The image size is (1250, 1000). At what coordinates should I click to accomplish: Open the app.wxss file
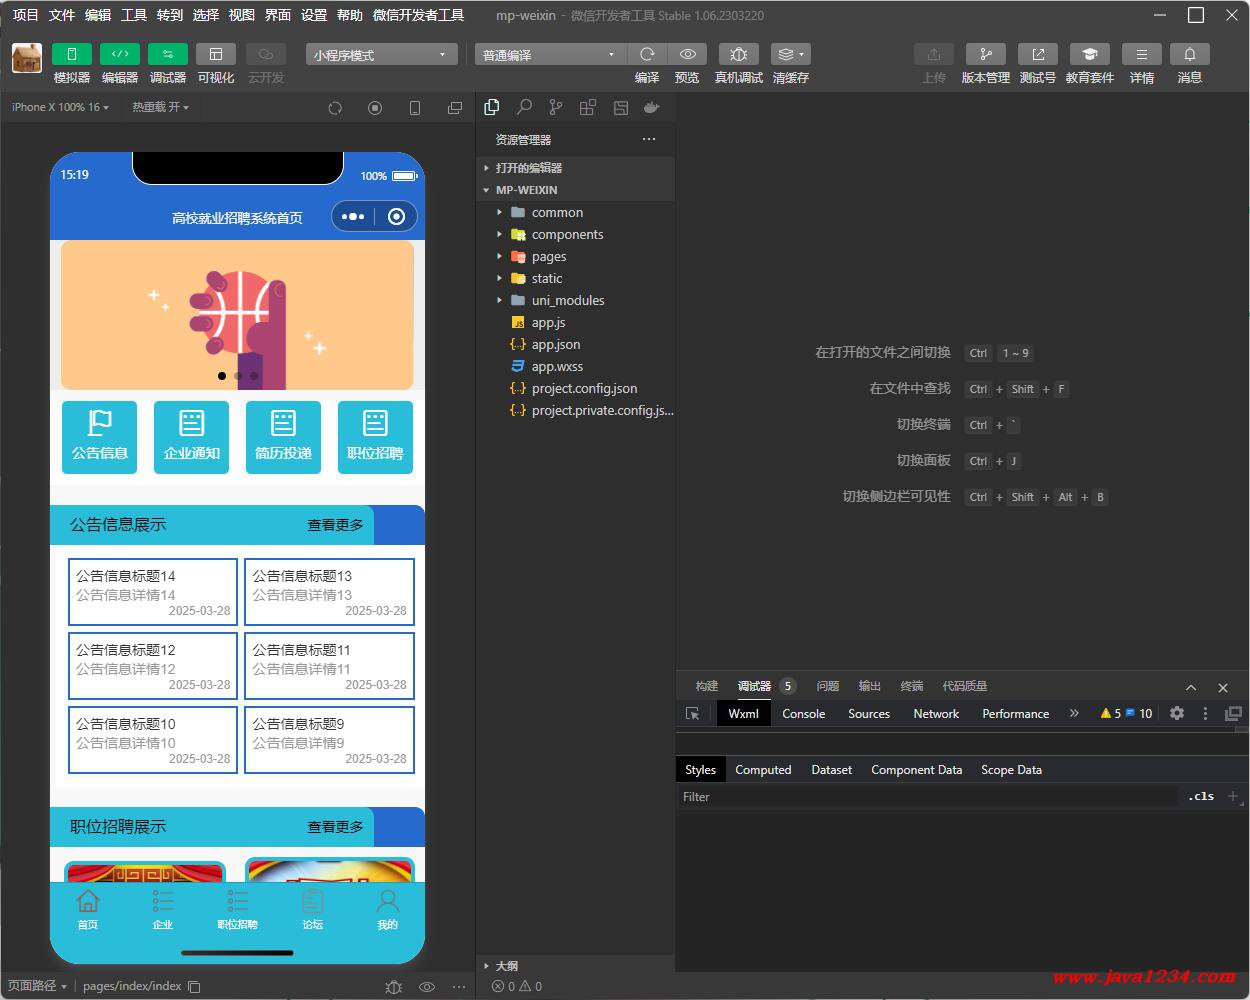click(x=576, y=366)
